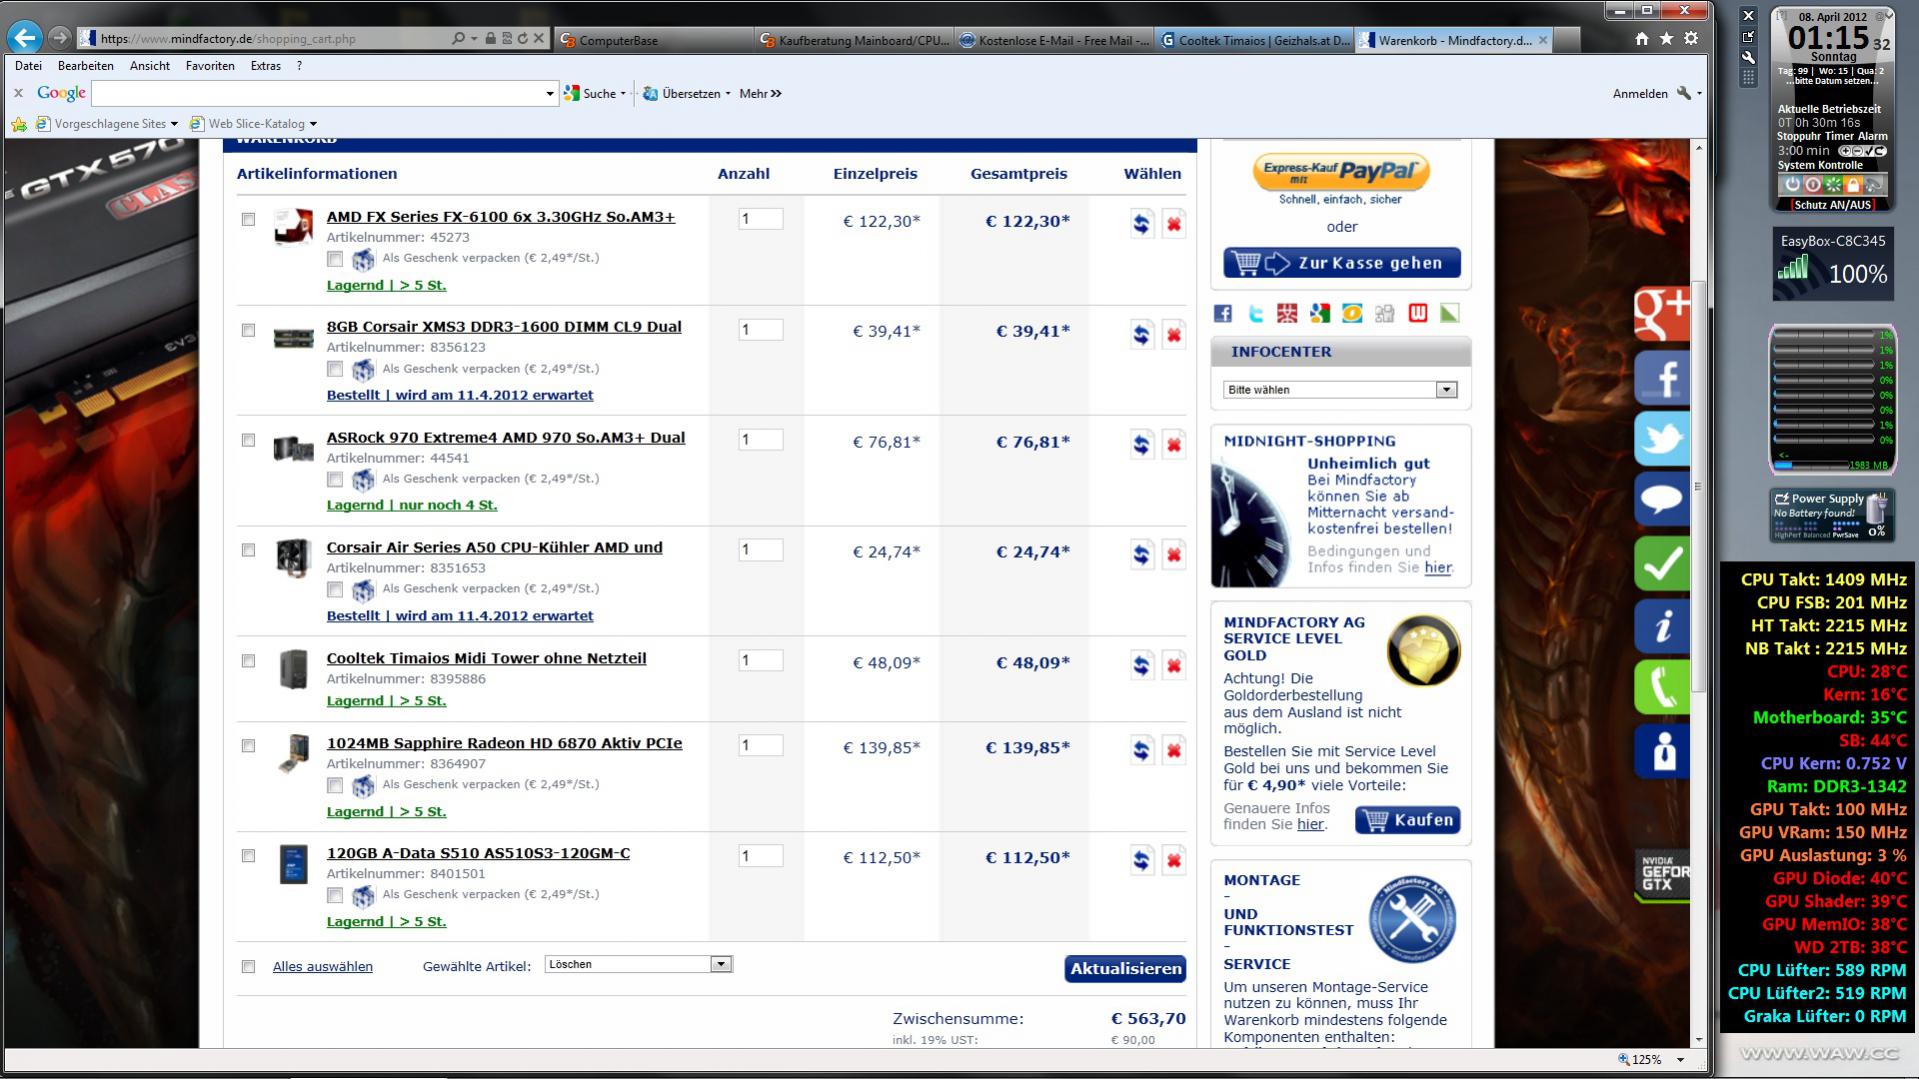Update the AMD FX-6100 row with refresh icon
The height and width of the screenshot is (1079, 1919).
pos(1142,224)
